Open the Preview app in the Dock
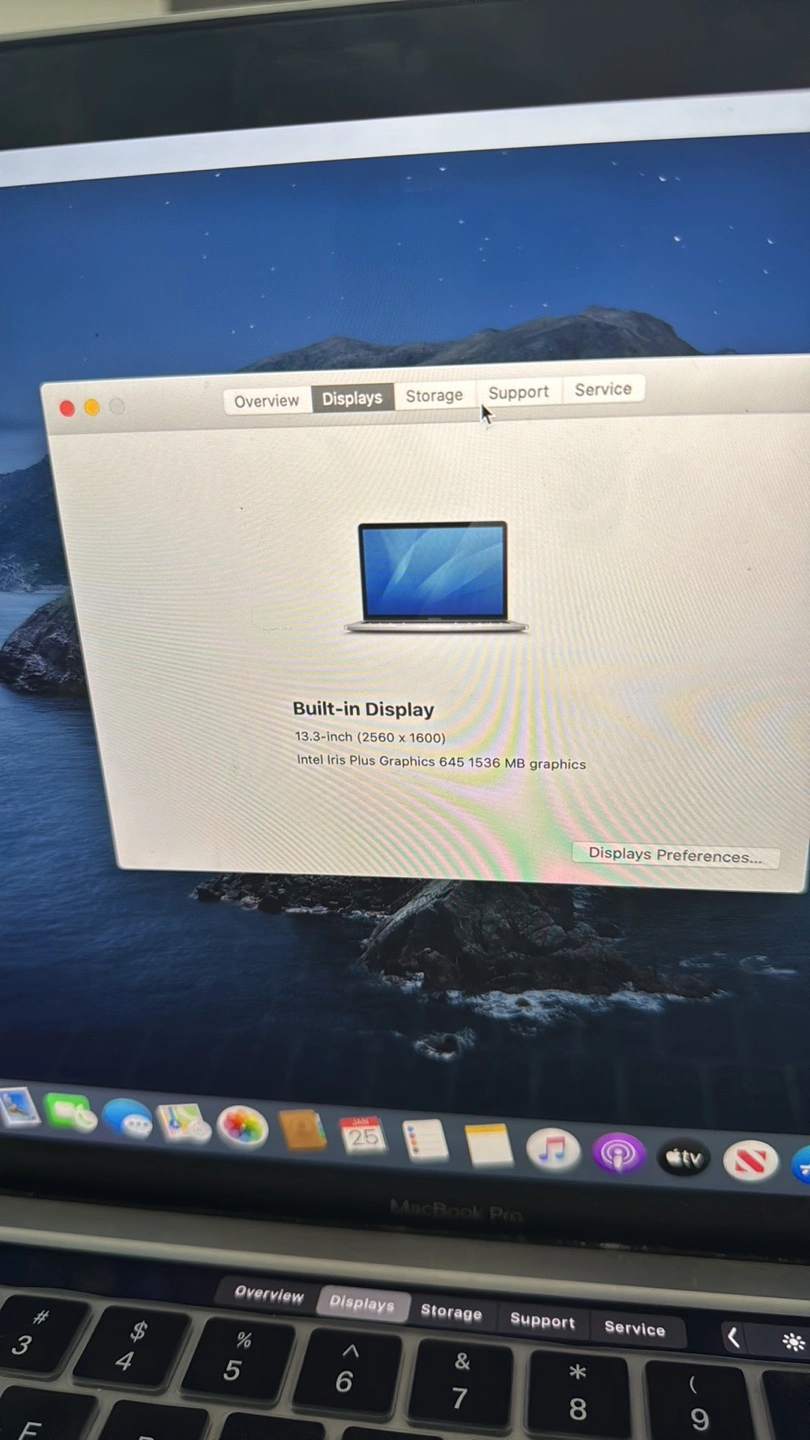This screenshot has width=810, height=1440. tap(18, 1108)
